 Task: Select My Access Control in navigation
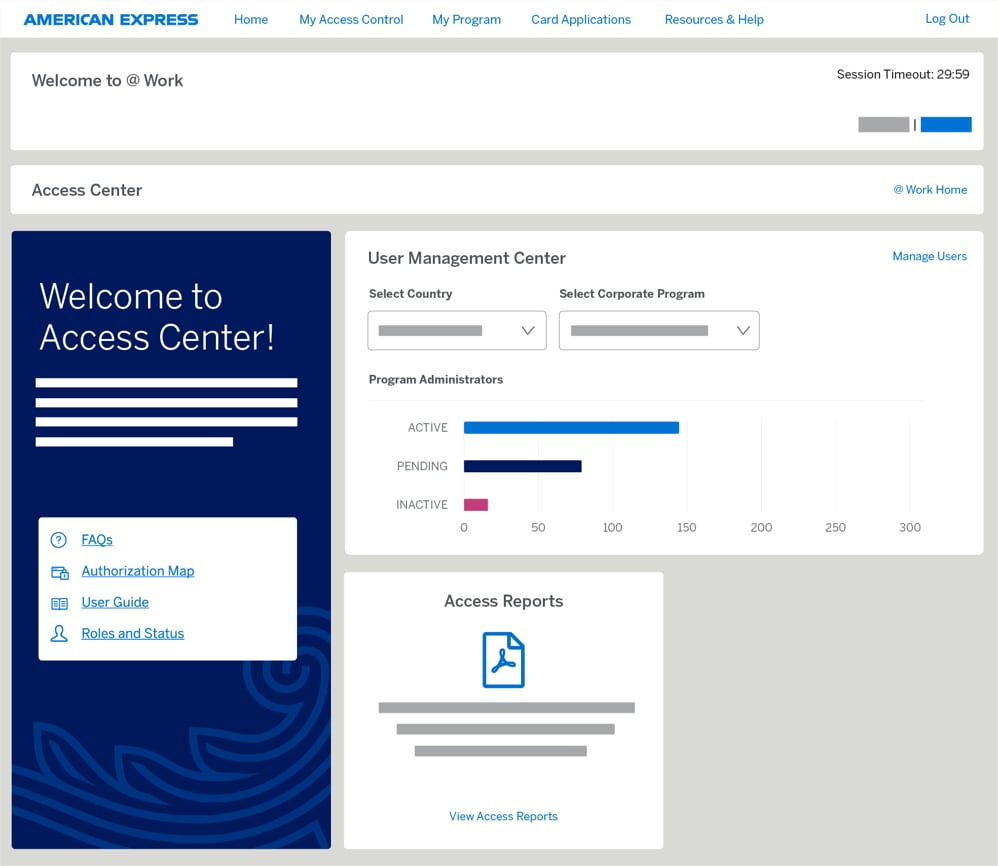point(351,19)
